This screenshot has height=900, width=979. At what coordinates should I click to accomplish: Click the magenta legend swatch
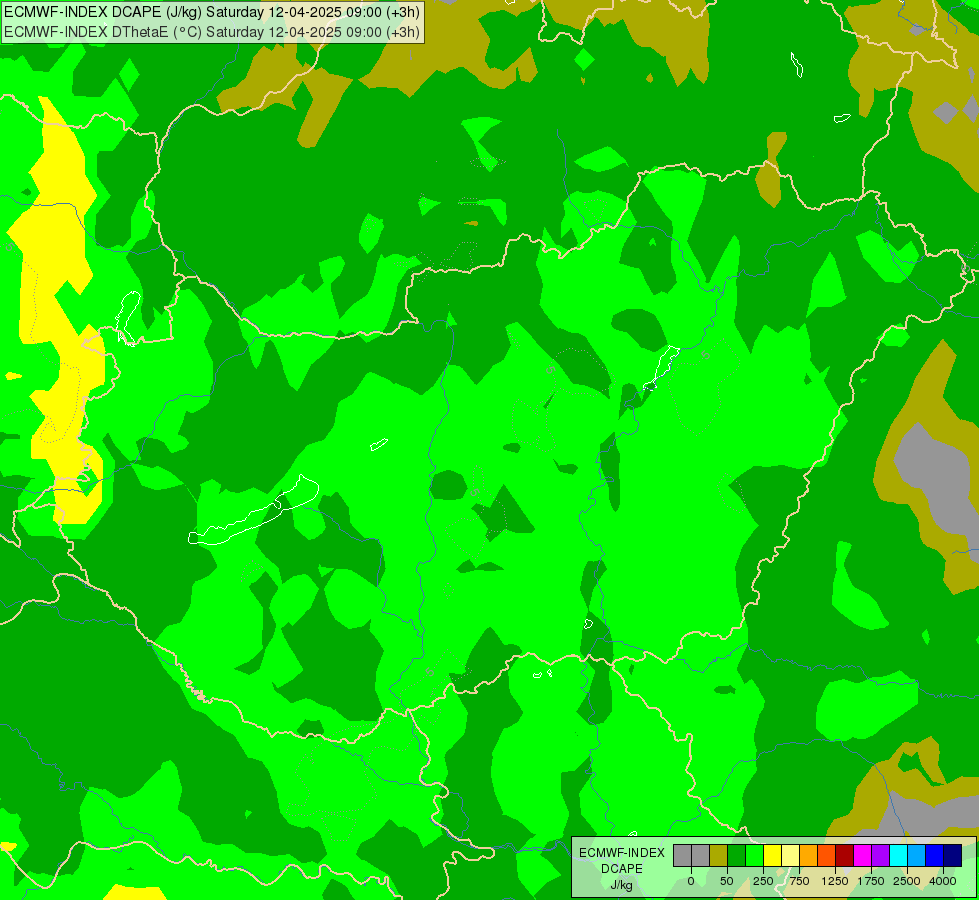point(862,856)
